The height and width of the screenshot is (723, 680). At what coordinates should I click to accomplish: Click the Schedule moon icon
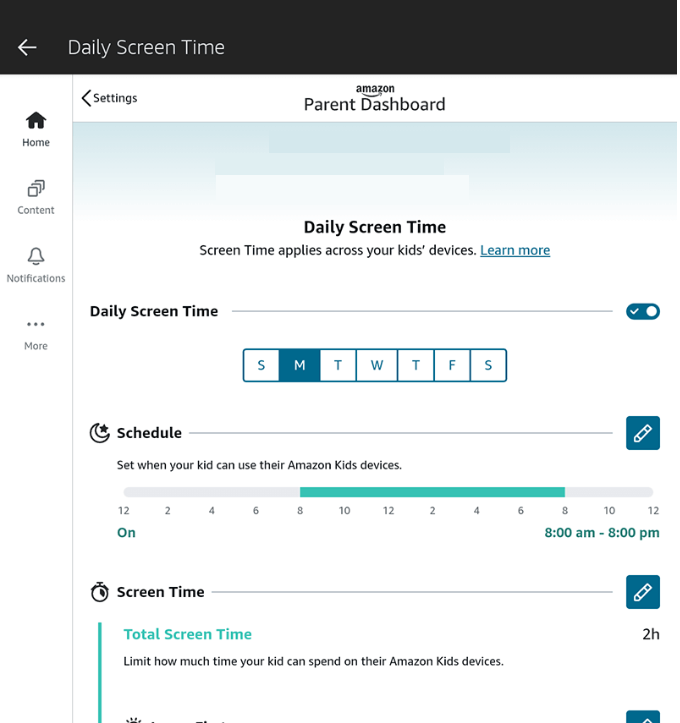pos(100,433)
